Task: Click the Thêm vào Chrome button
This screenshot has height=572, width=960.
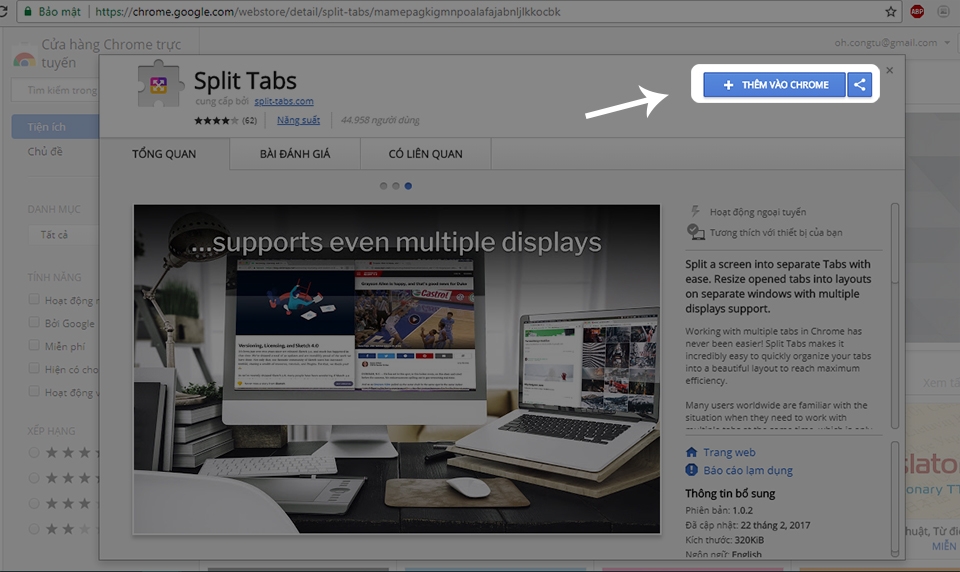Action: click(774, 85)
